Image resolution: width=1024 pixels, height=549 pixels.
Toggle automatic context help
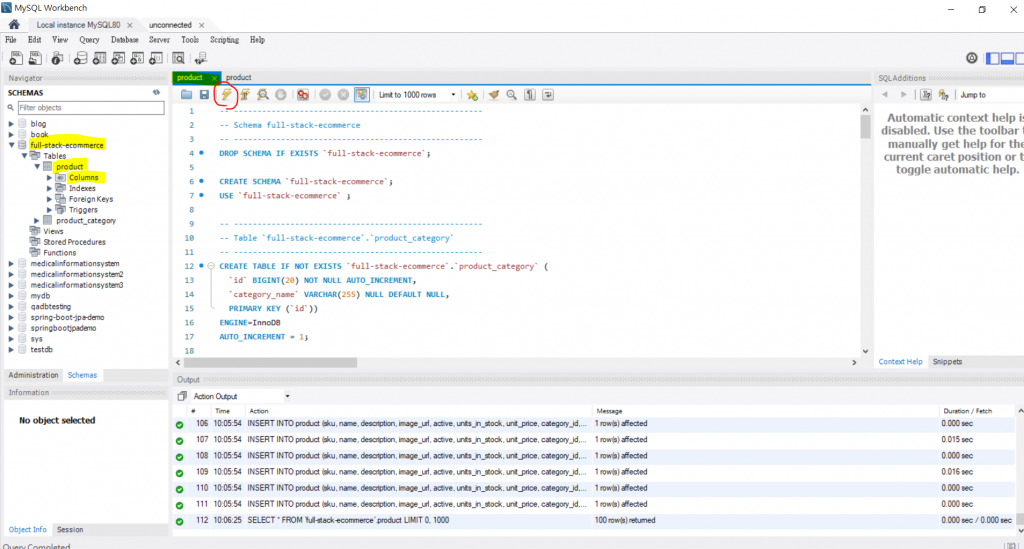tap(944, 95)
